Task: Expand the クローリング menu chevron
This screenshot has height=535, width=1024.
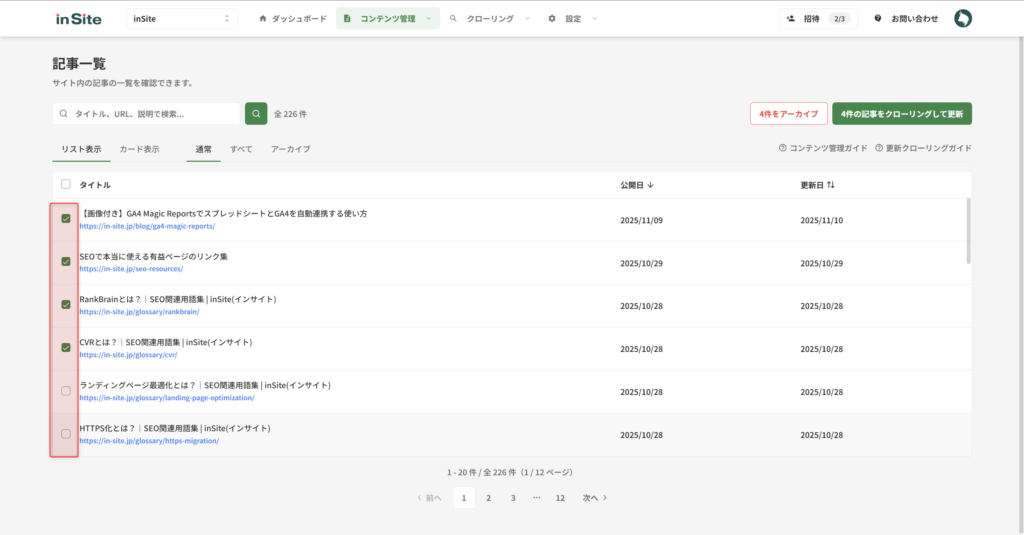Action: click(527, 19)
